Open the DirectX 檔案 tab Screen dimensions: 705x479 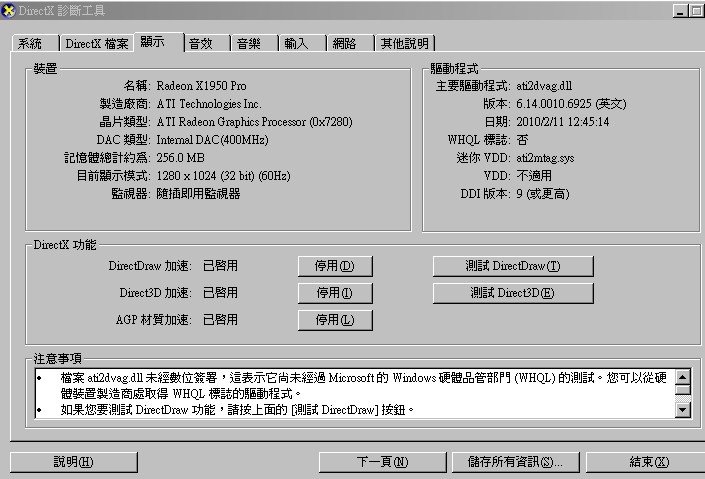click(96, 44)
